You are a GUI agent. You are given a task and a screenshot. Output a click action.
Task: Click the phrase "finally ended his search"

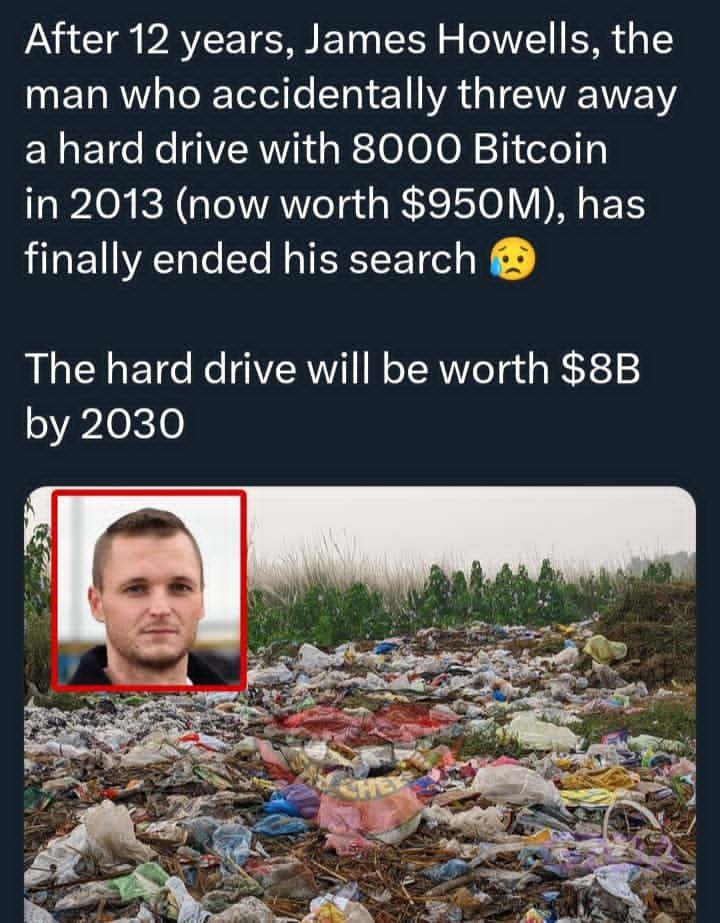pos(250,259)
